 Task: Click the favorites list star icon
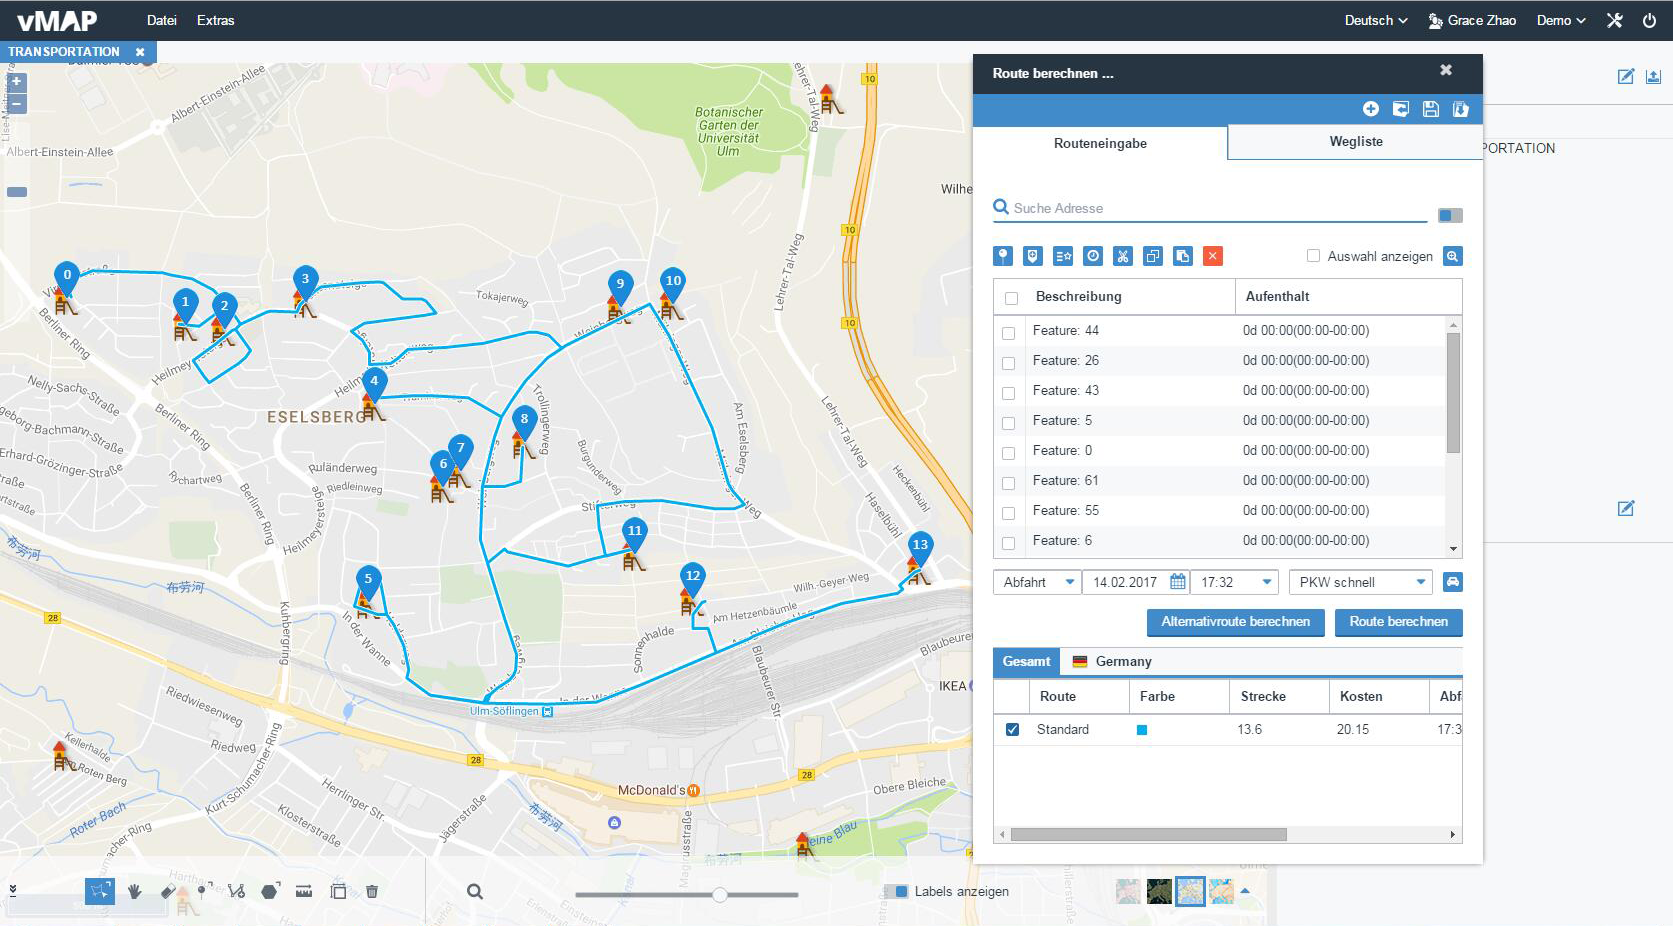point(1063,256)
